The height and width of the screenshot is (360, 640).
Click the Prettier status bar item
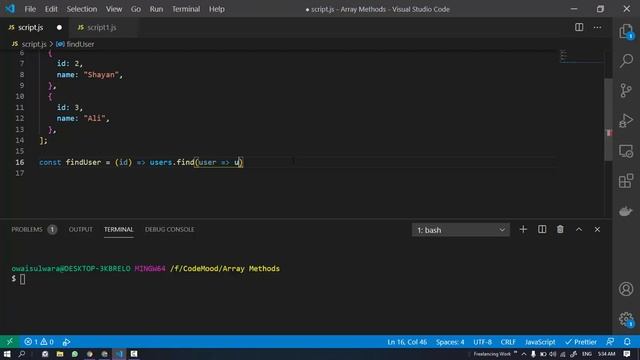click(581, 342)
